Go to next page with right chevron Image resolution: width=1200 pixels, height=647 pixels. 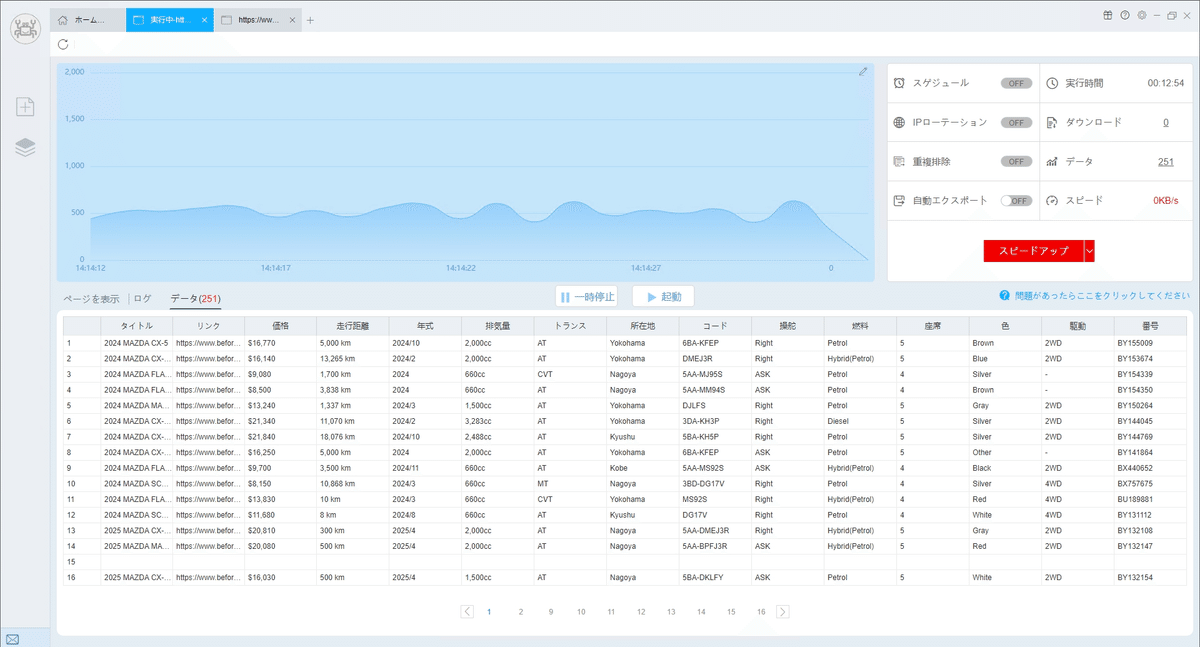783,611
